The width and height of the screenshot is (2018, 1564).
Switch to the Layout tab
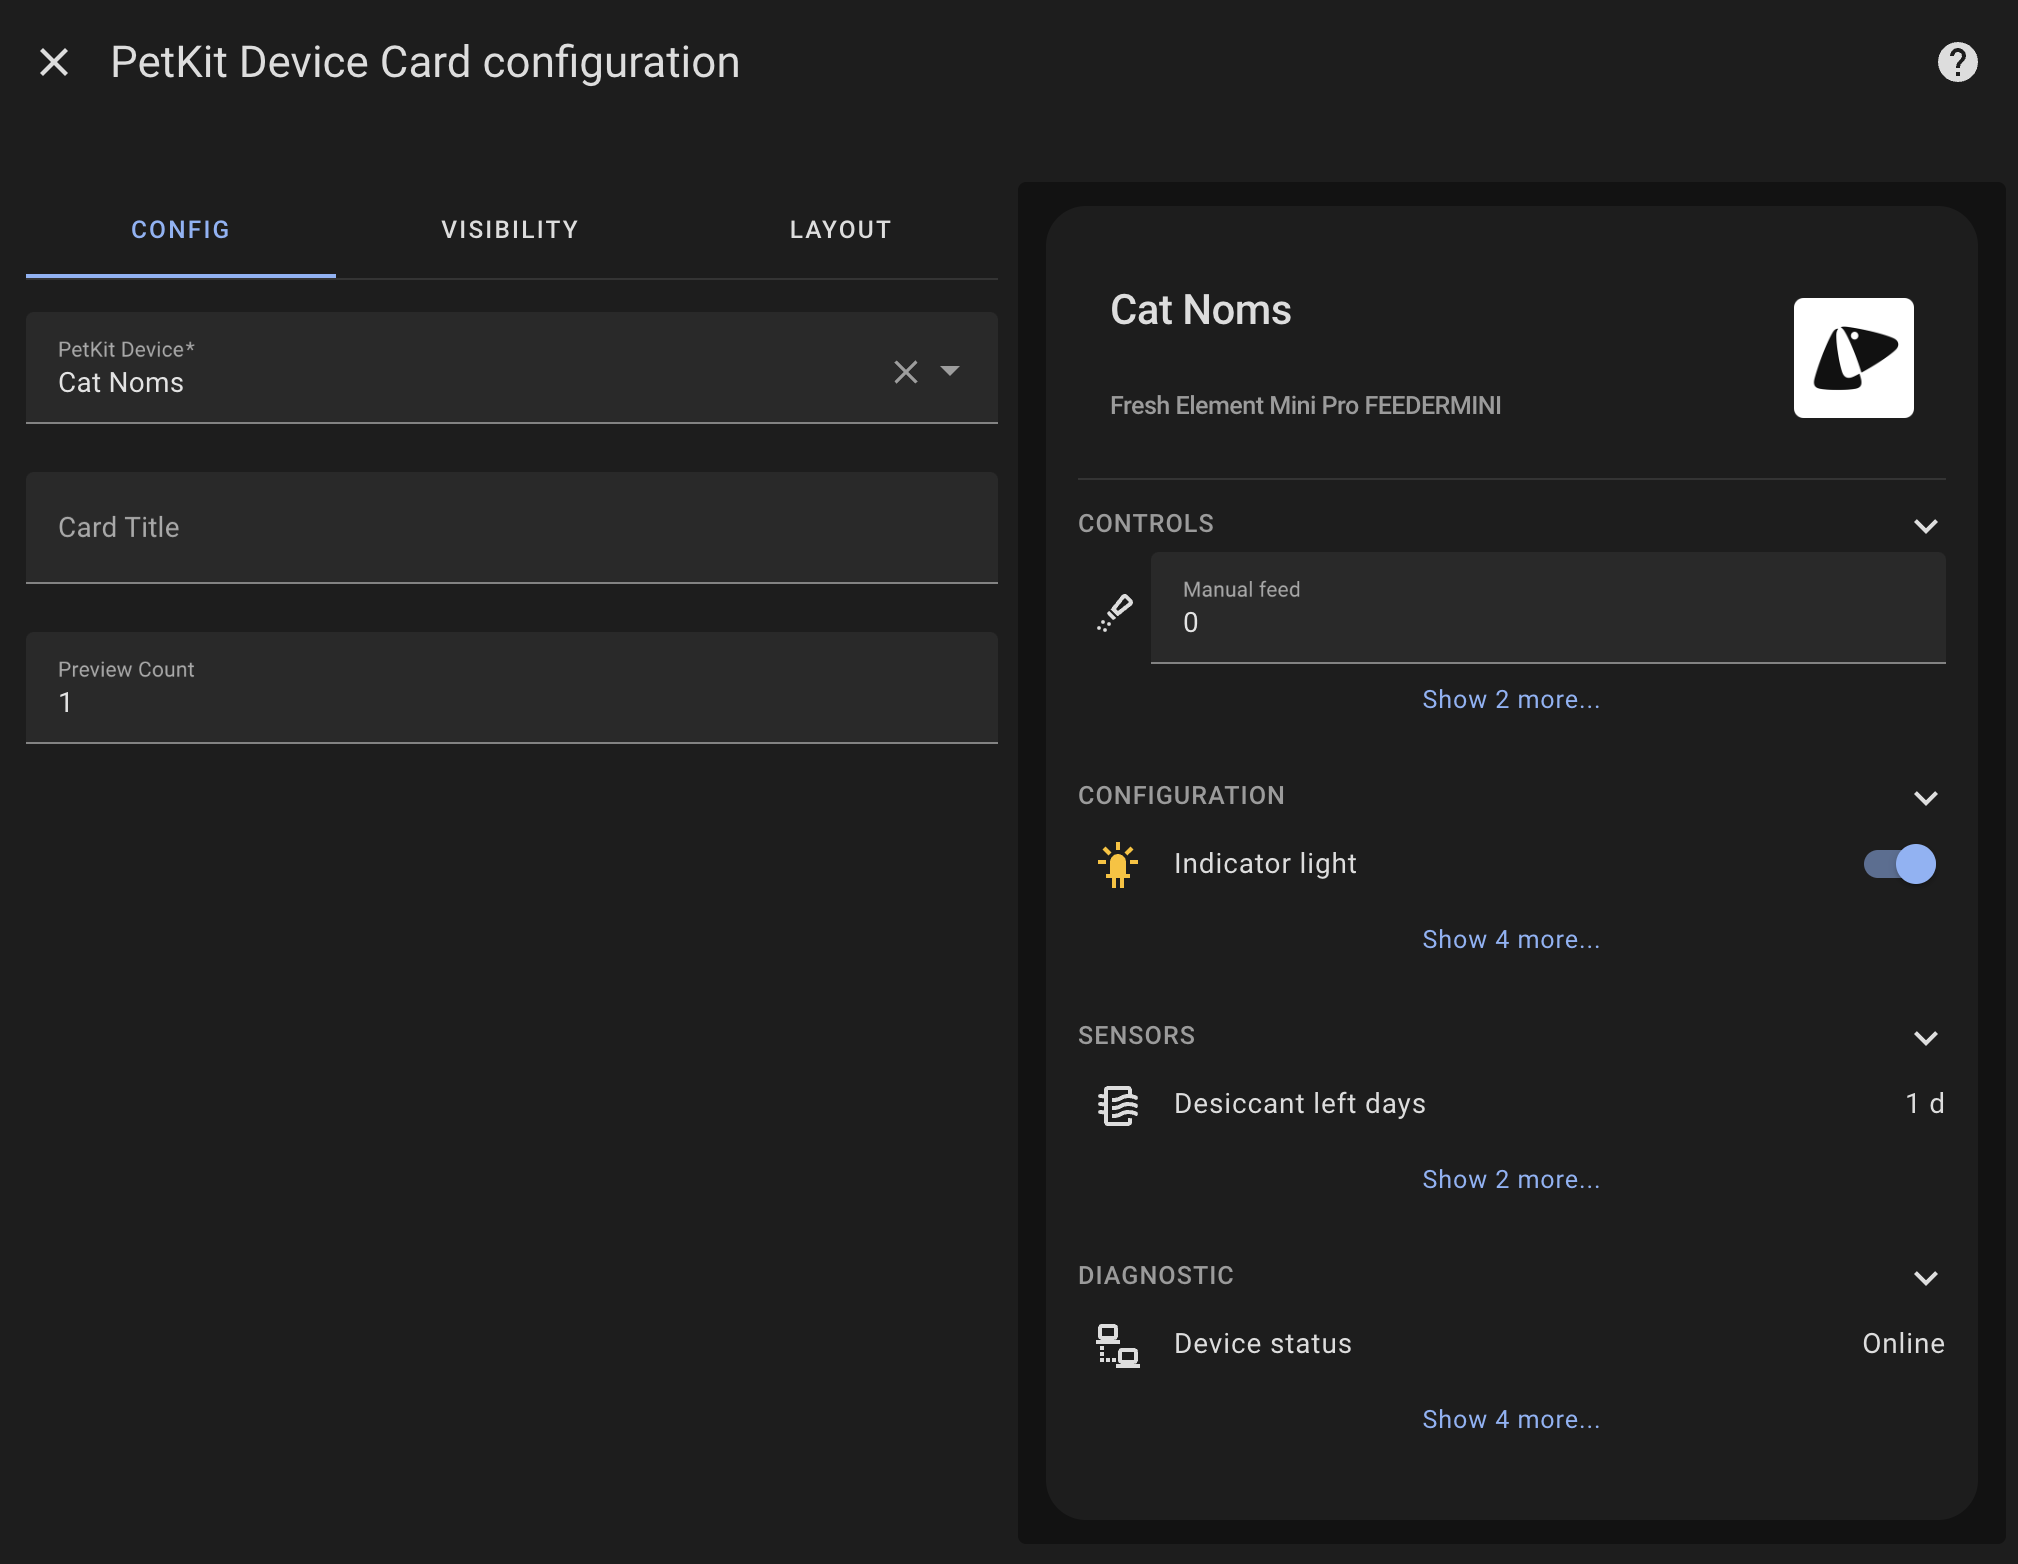(840, 230)
